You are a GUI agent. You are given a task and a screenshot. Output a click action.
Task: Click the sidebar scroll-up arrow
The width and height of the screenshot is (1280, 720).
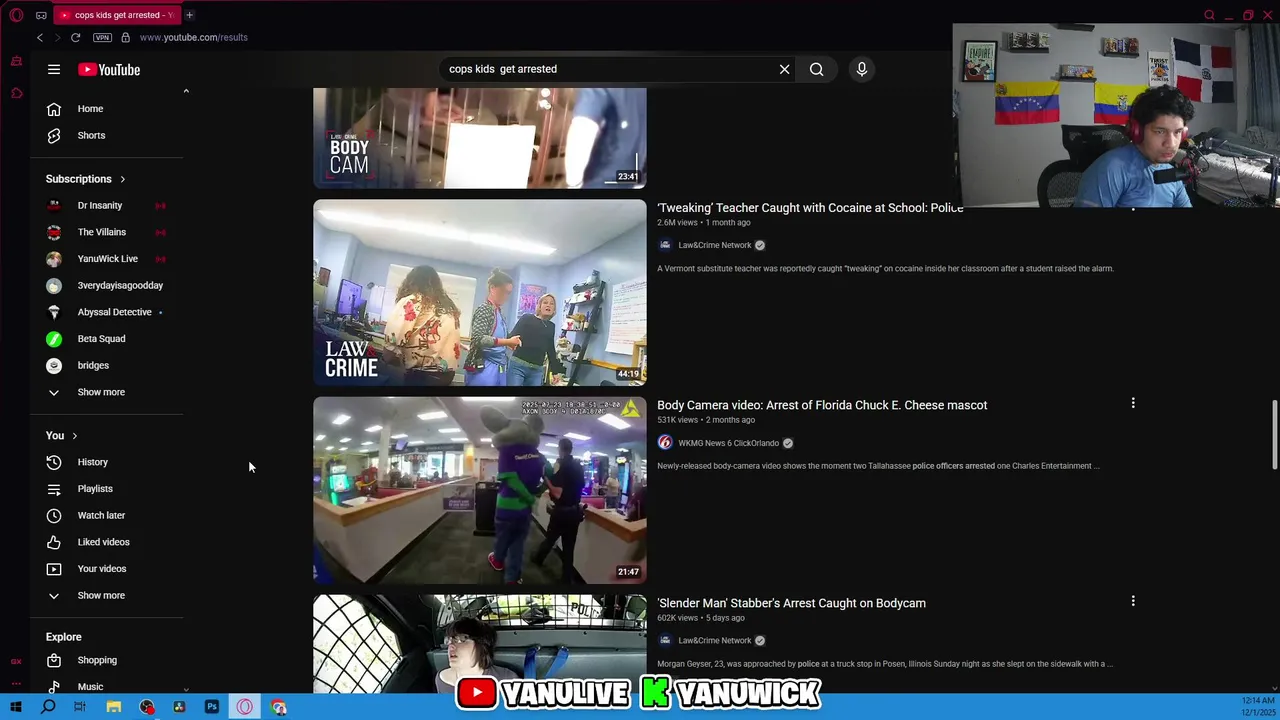point(186,91)
